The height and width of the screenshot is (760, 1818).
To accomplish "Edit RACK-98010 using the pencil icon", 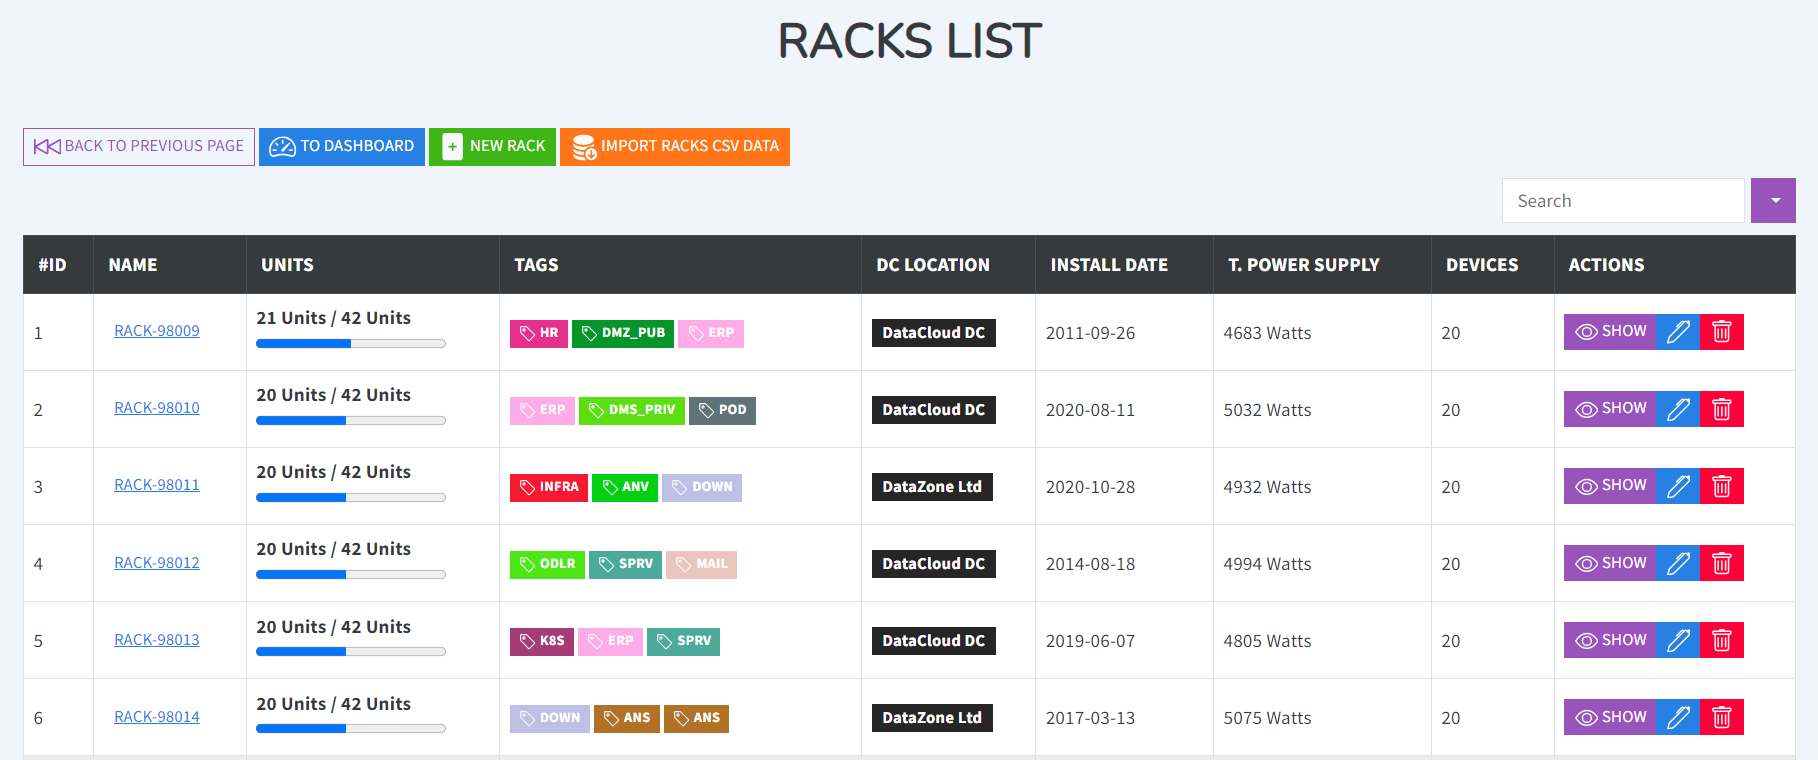I will (1678, 409).
